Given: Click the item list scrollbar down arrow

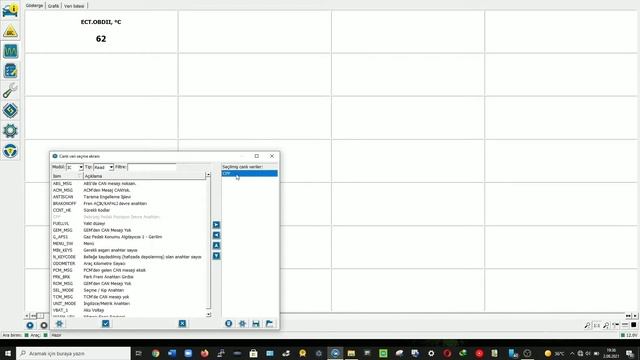Looking at the screenshot, I should pyautogui.click(x=209, y=314).
